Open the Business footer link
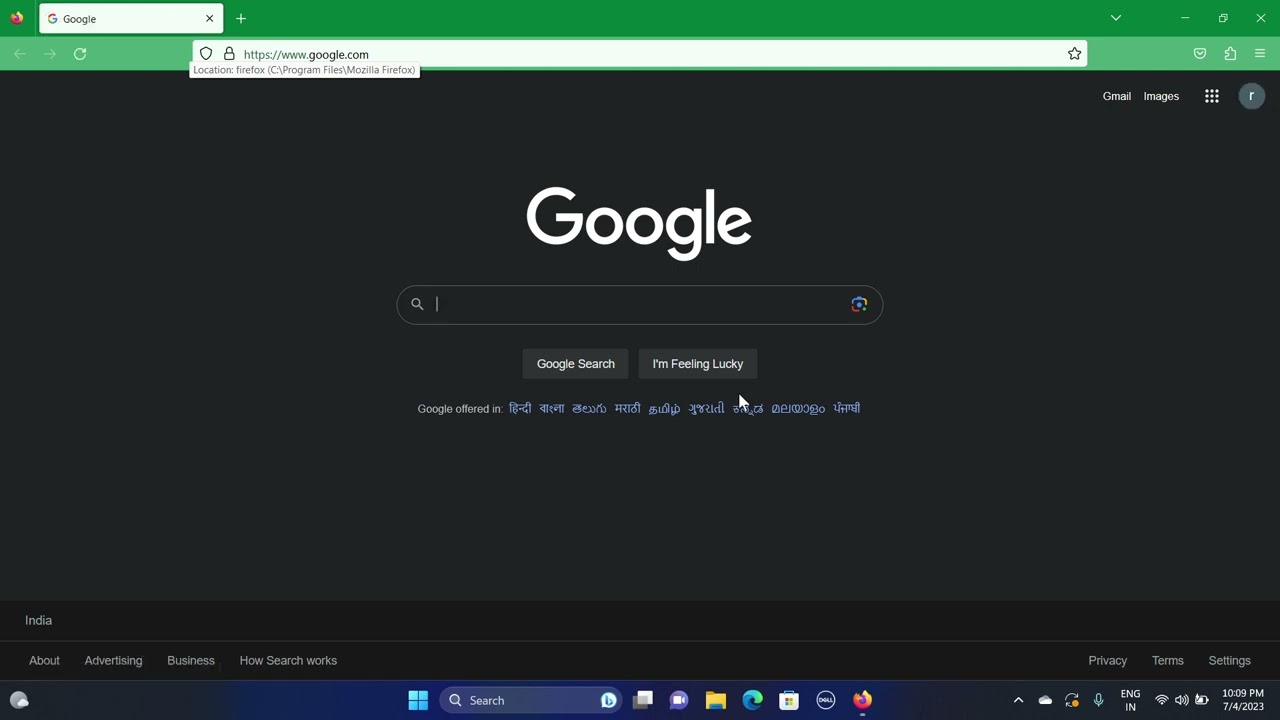 coord(191,660)
